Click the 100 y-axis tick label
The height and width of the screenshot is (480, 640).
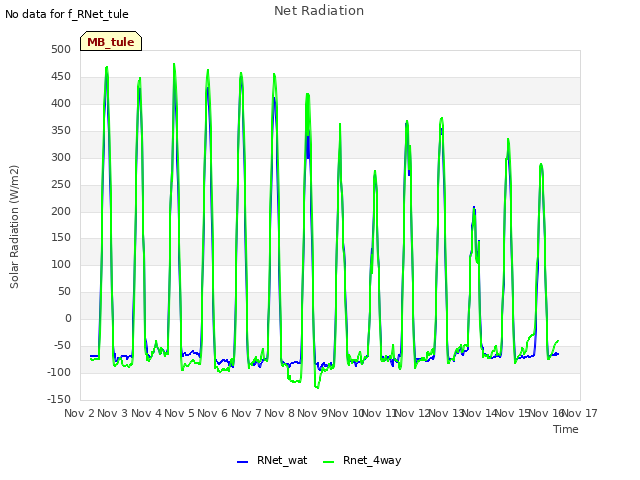coord(61,264)
